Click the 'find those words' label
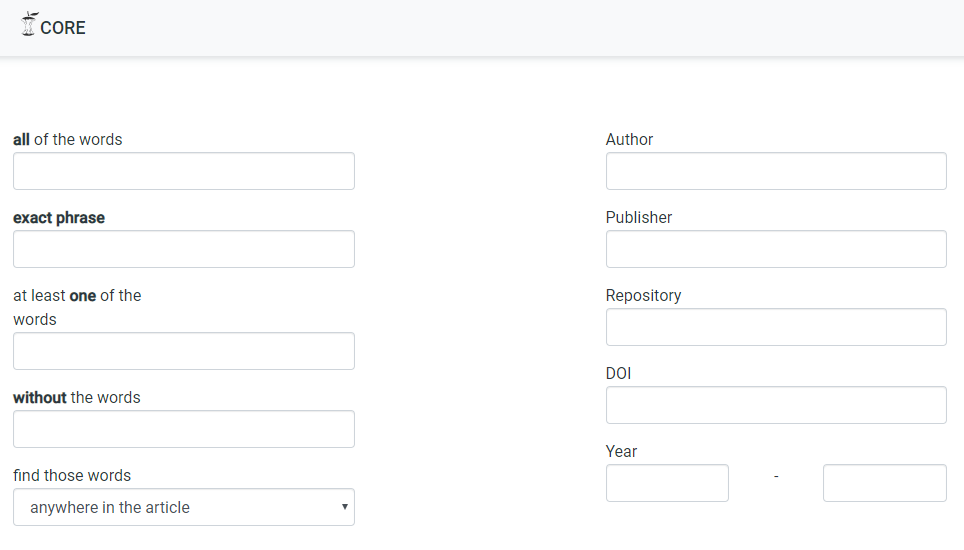Screen dimensions: 964x550 [72, 476]
